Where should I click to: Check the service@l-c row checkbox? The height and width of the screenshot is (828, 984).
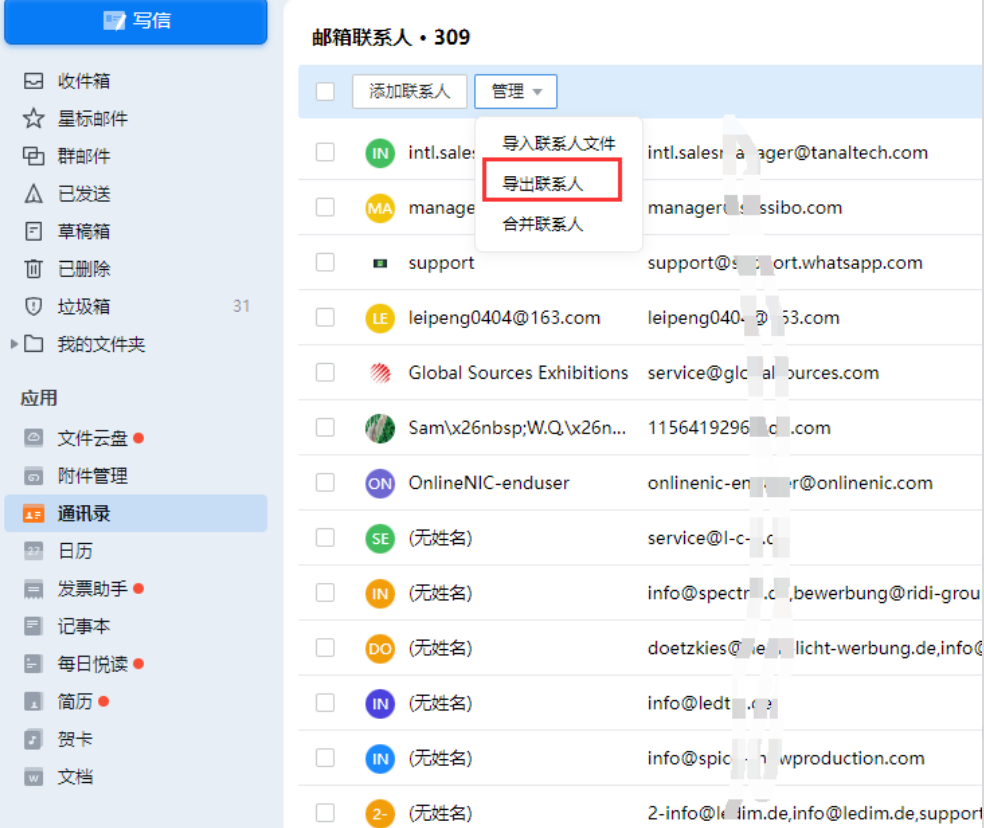click(x=325, y=537)
